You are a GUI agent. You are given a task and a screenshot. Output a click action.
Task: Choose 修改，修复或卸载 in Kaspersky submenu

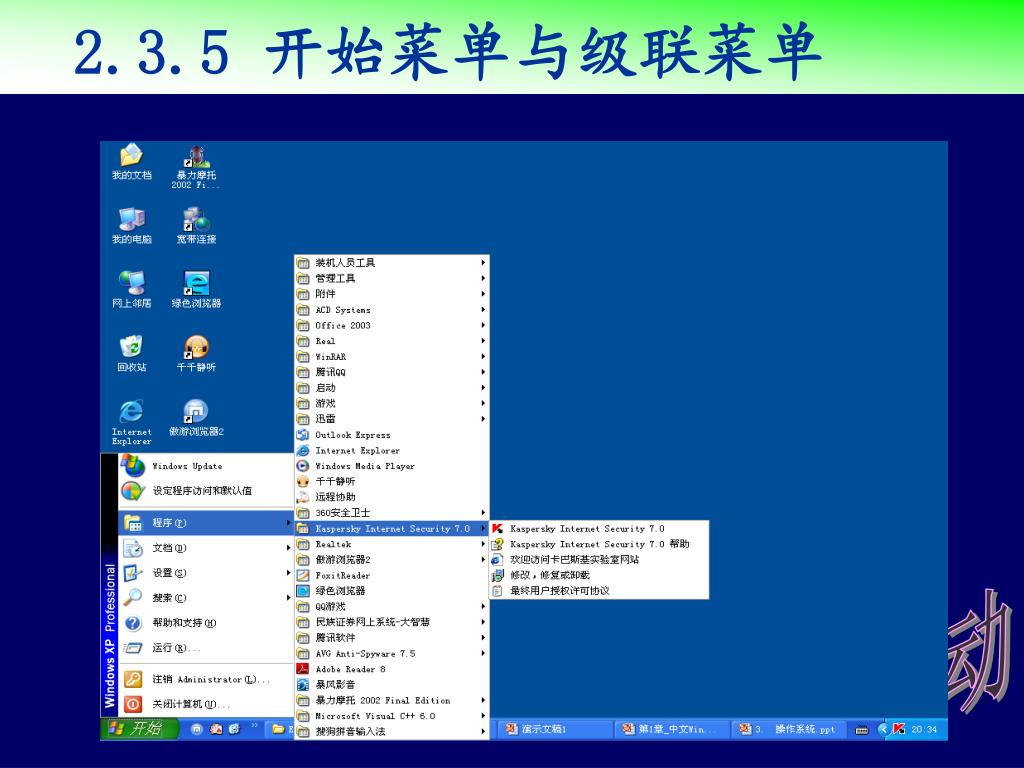[599, 575]
